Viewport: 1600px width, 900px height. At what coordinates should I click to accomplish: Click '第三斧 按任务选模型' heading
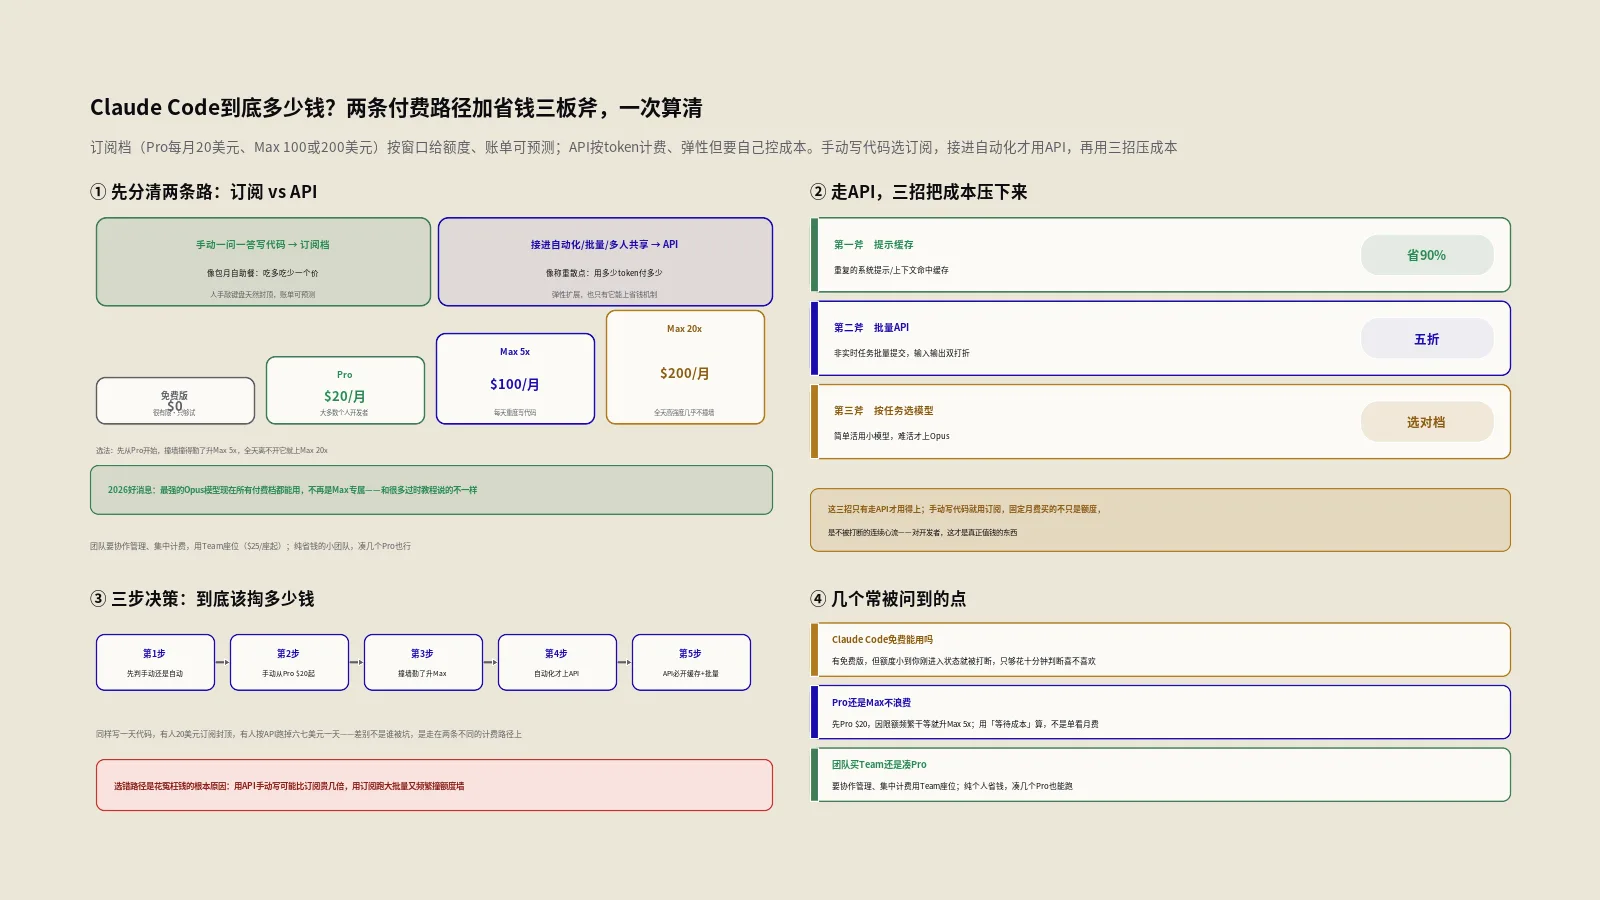883,411
